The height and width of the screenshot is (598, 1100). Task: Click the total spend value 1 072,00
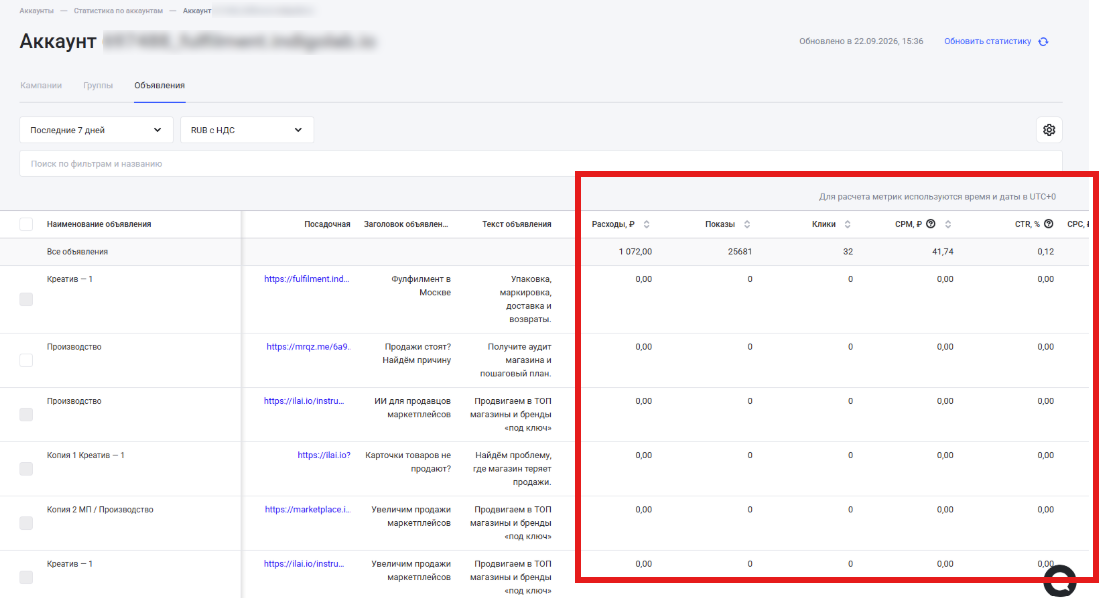pos(635,251)
